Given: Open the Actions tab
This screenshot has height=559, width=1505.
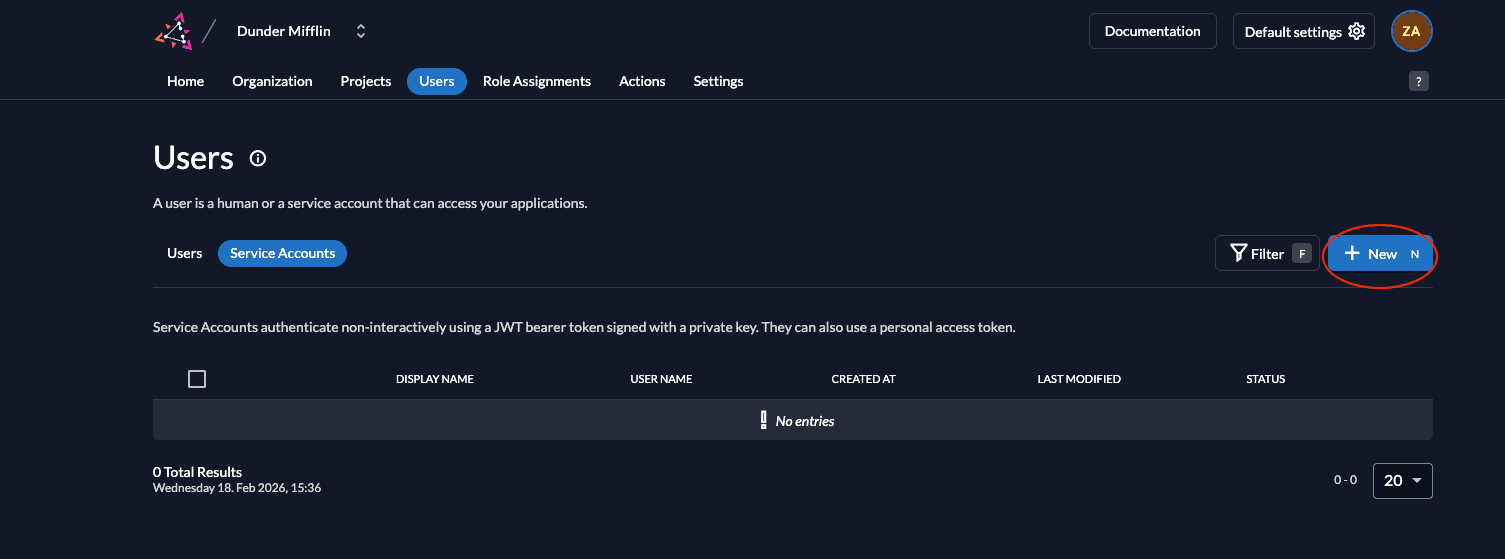Looking at the screenshot, I should [x=642, y=81].
